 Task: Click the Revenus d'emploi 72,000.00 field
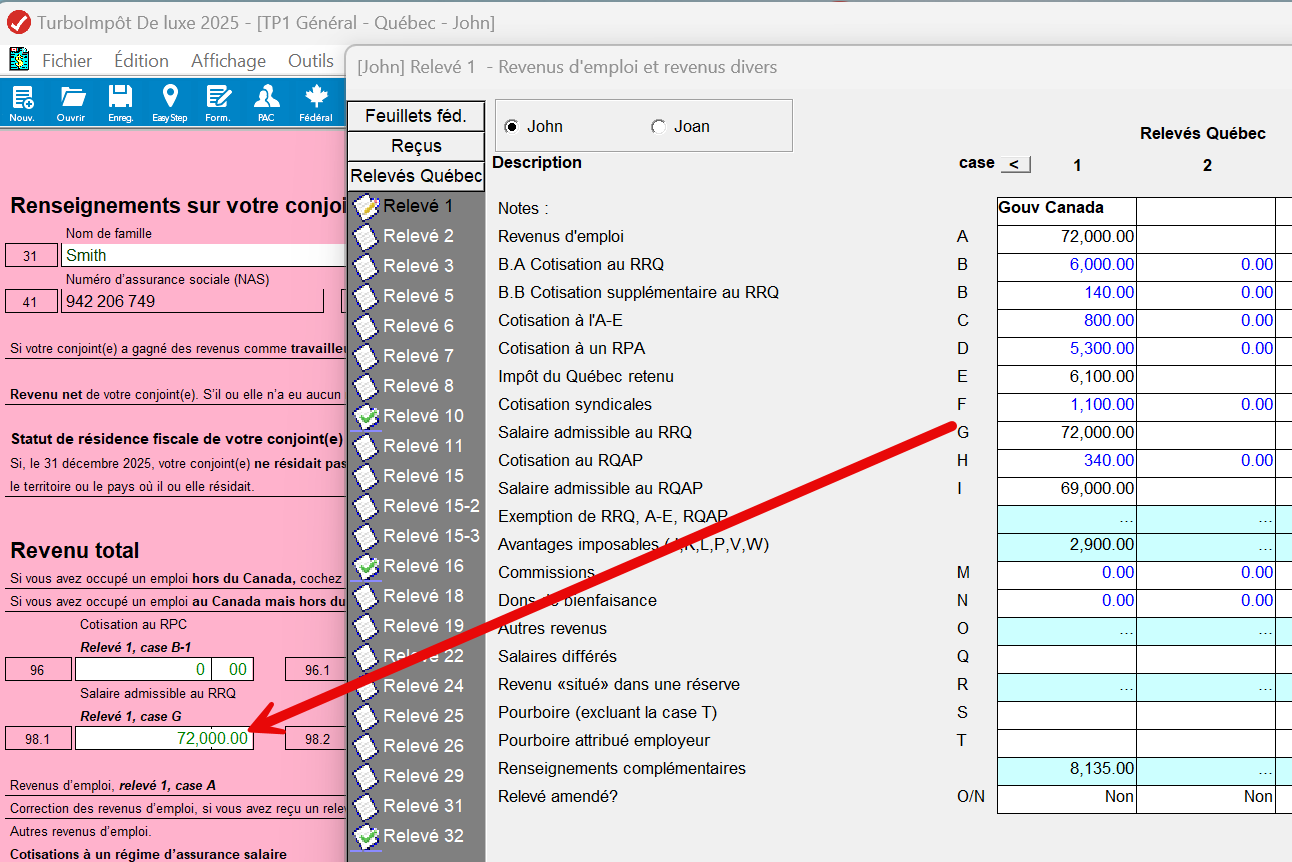pos(1066,237)
